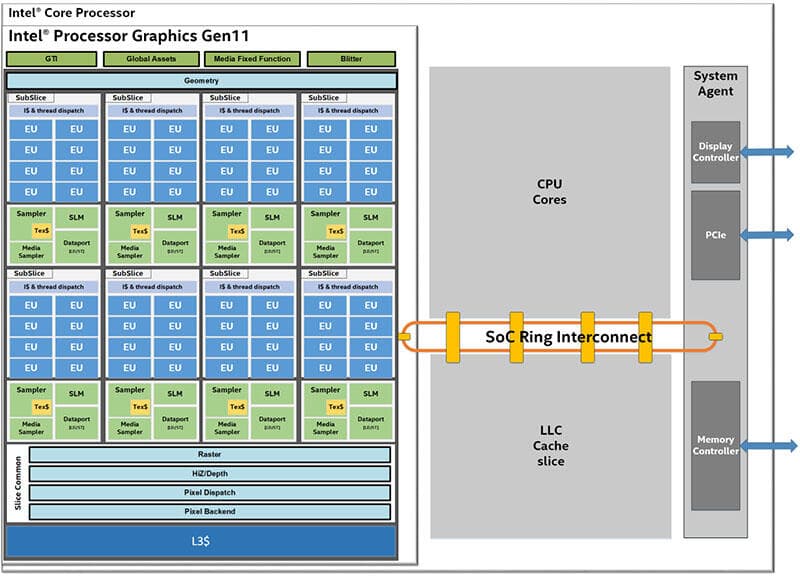
Task: Click the blue arrow beside Memory Controller
Action: point(768,446)
